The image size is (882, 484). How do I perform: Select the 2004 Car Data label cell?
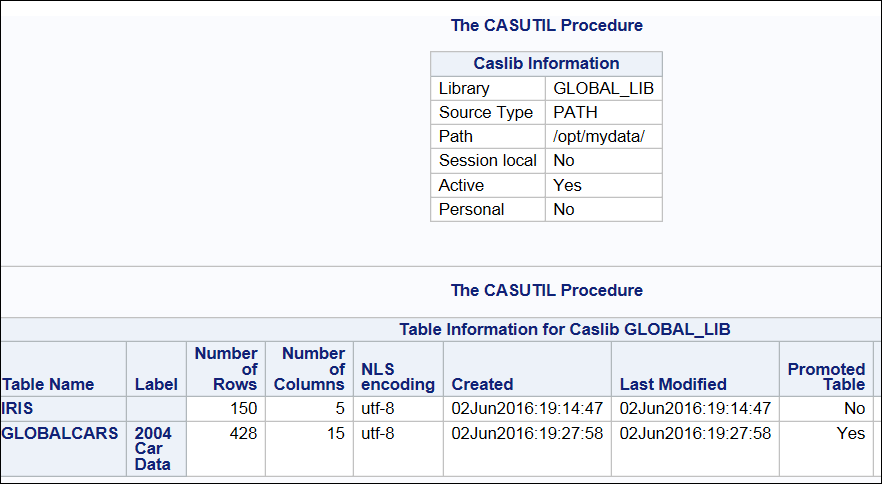click(x=153, y=448)
